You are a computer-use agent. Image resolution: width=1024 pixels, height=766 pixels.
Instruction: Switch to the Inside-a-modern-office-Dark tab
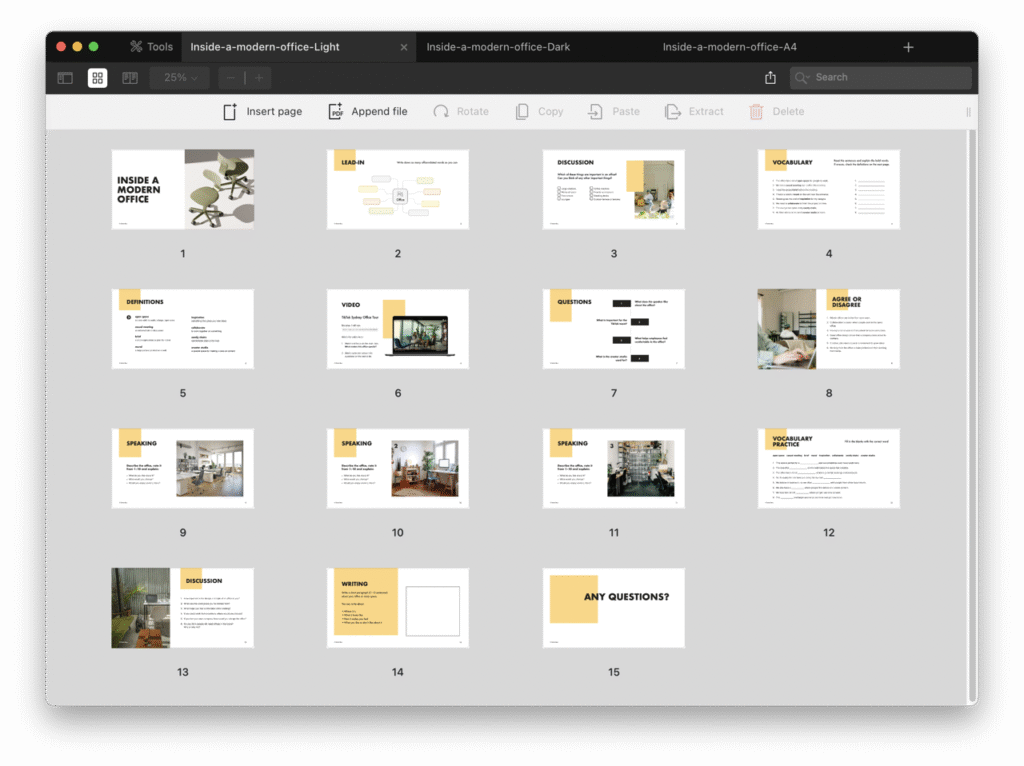tap(498, 47)
